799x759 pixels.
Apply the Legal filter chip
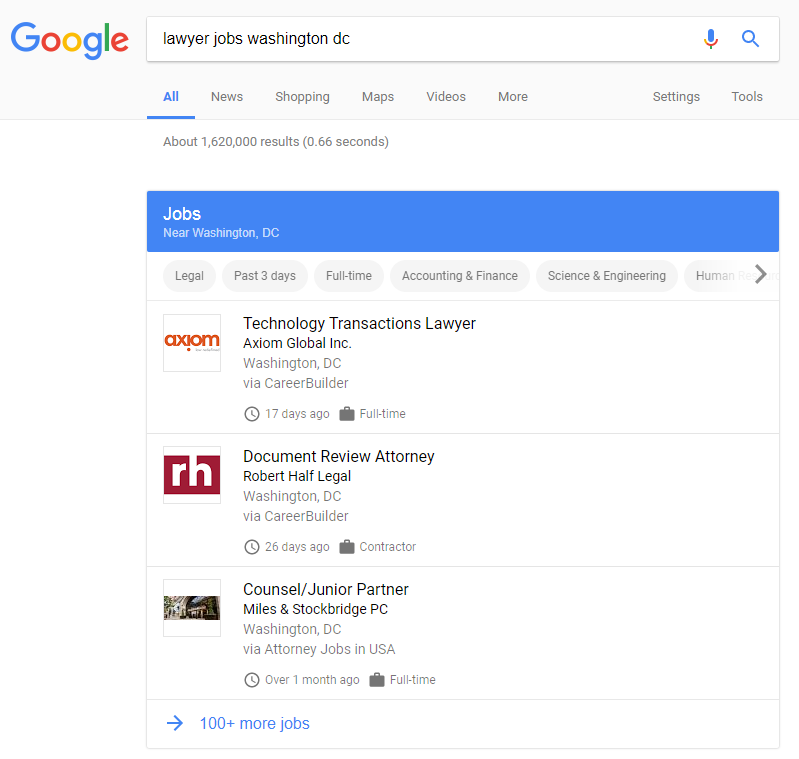(189, 276)
